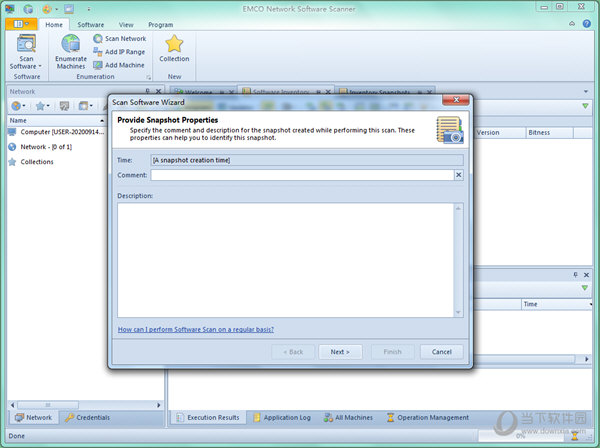
Task: Click the Bitness column header
Action: point(549,132)
